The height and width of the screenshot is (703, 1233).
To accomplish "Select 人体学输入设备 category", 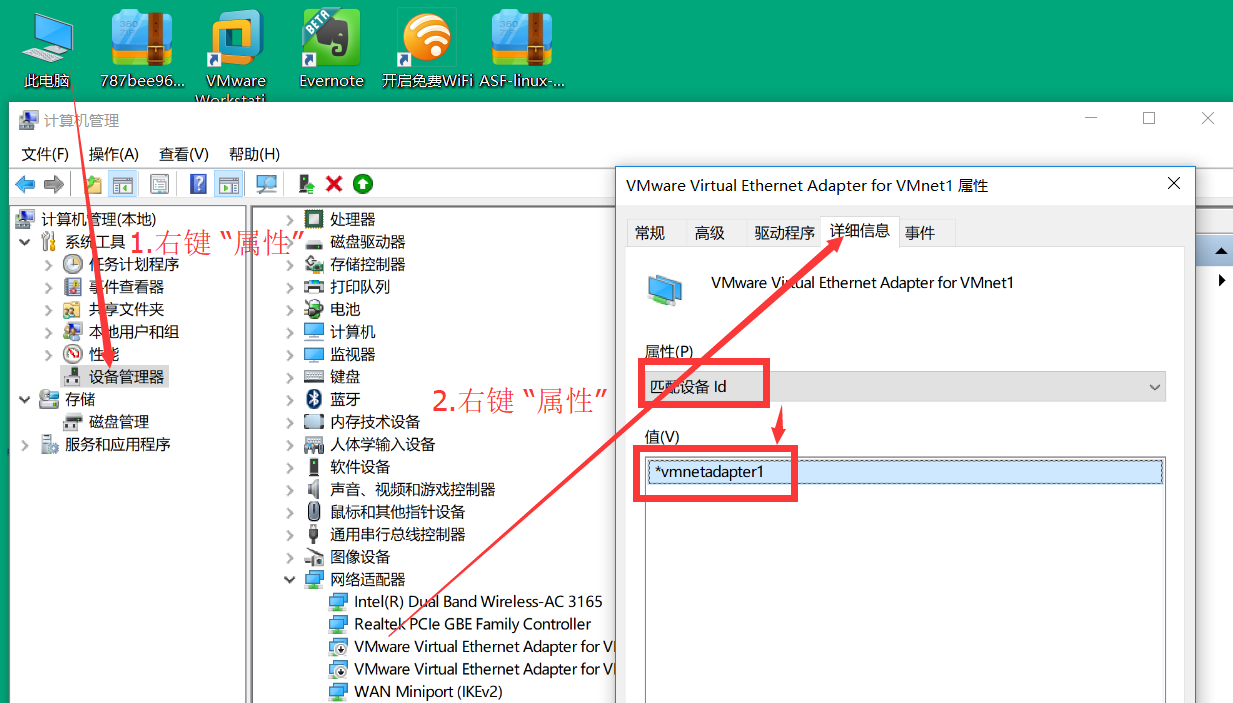I will pyautogui.click(x=383, y=444).
